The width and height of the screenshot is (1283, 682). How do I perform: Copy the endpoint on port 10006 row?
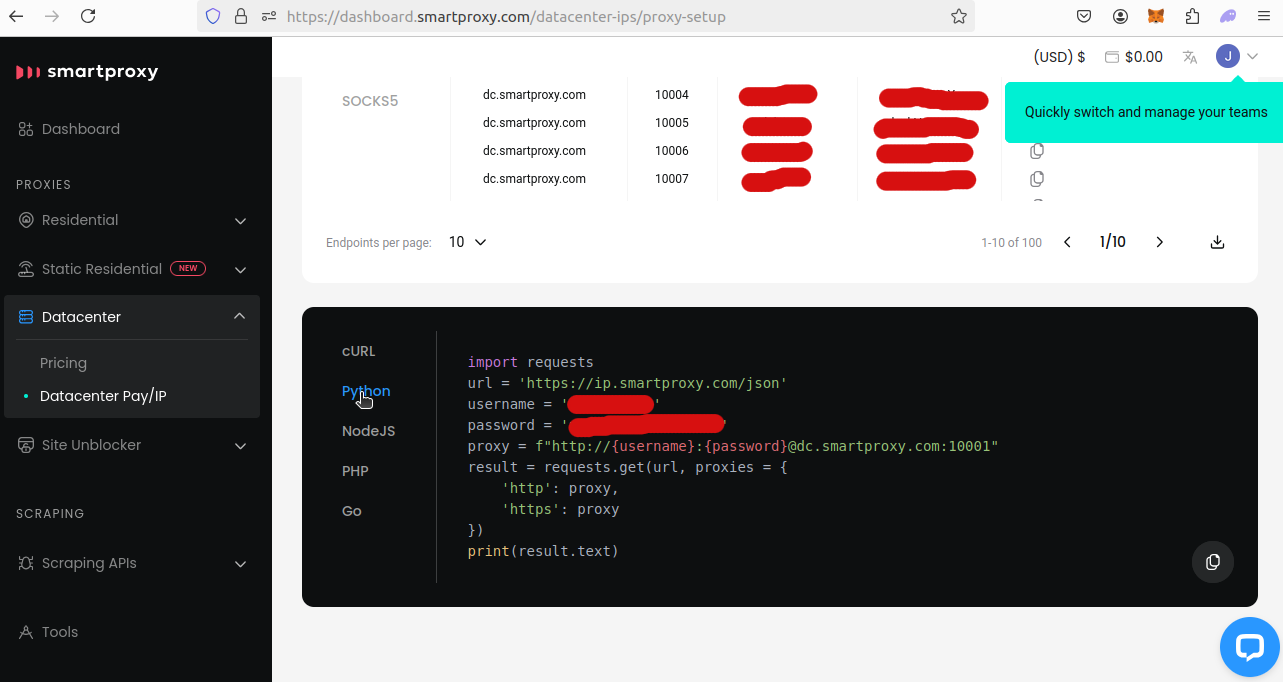(1037, 151)
